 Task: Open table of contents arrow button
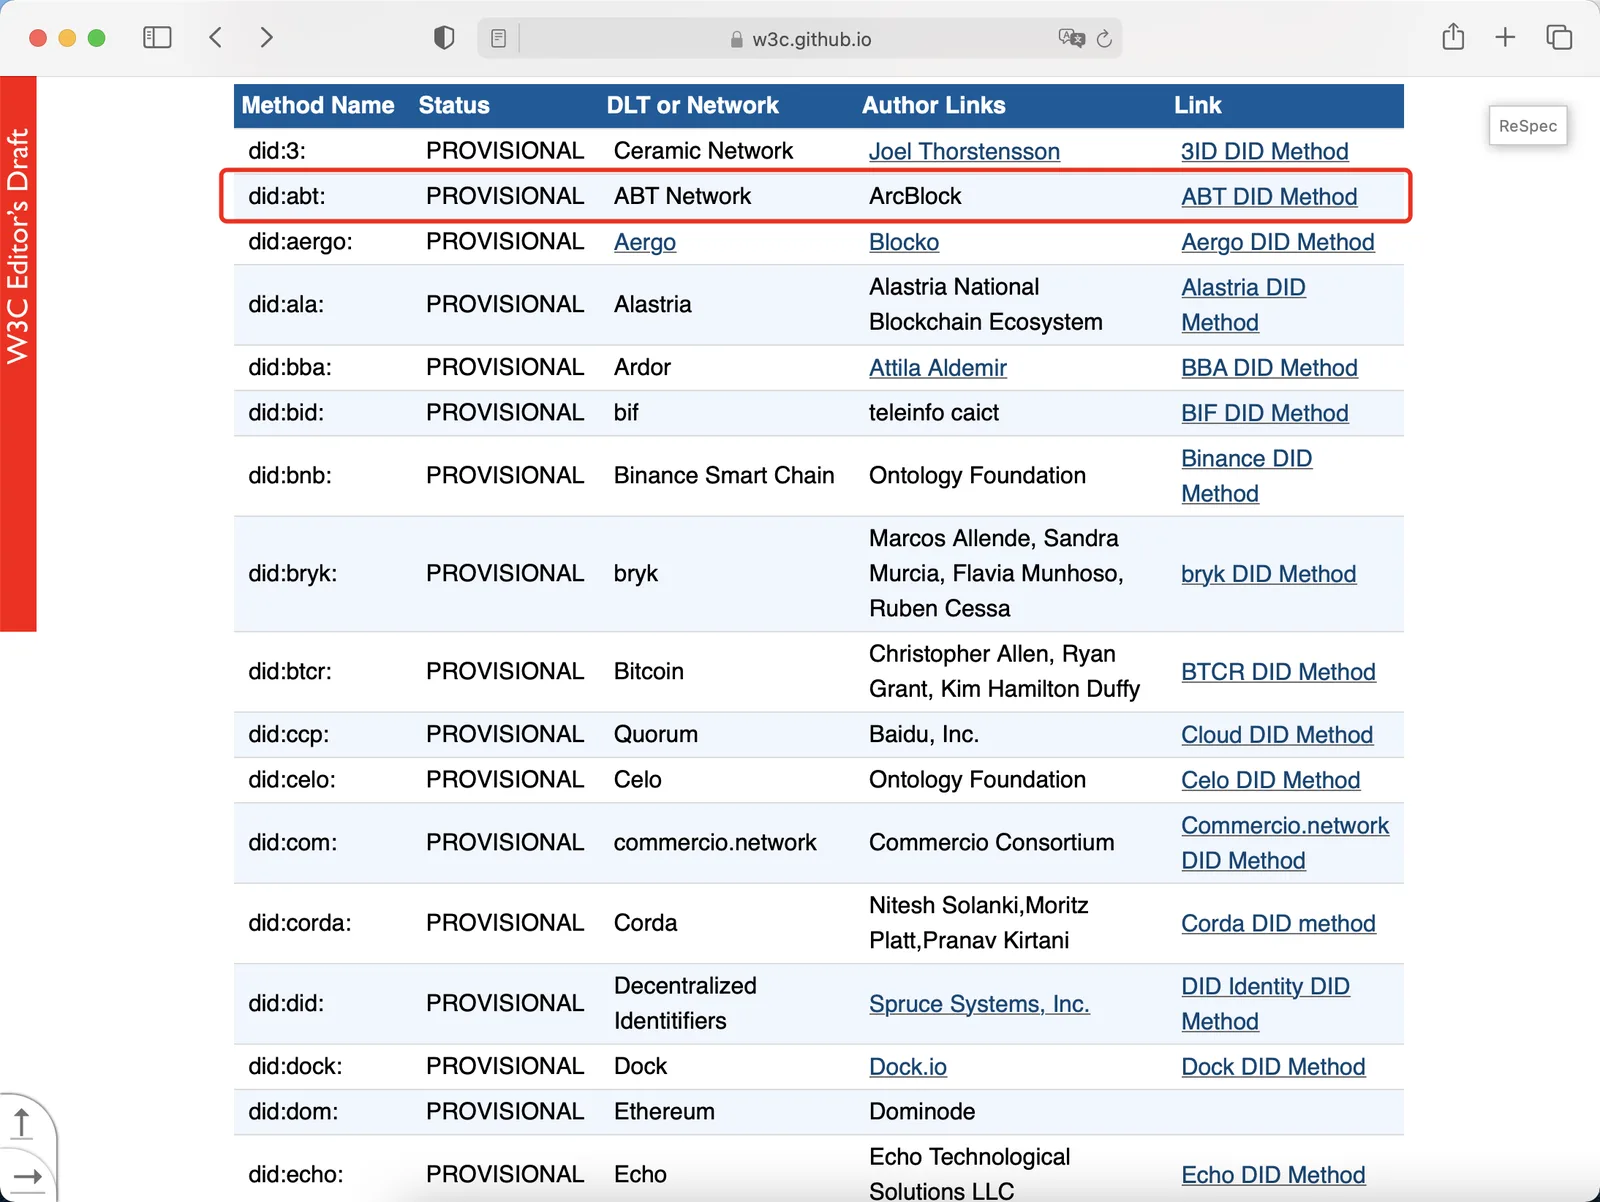pos(27,1177)
